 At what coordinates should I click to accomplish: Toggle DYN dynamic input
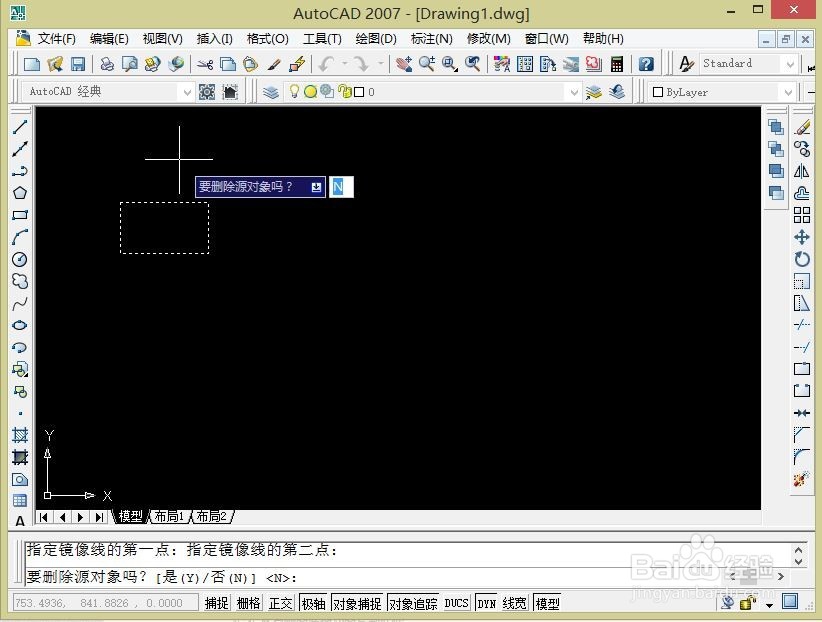pos(486,603)
